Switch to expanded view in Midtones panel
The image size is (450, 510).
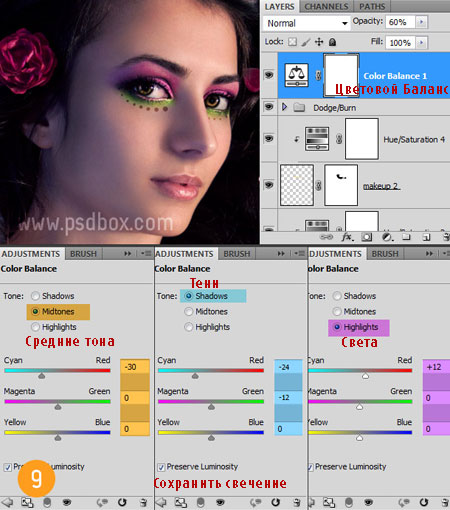pyautogui.click(x=27, y=502)
